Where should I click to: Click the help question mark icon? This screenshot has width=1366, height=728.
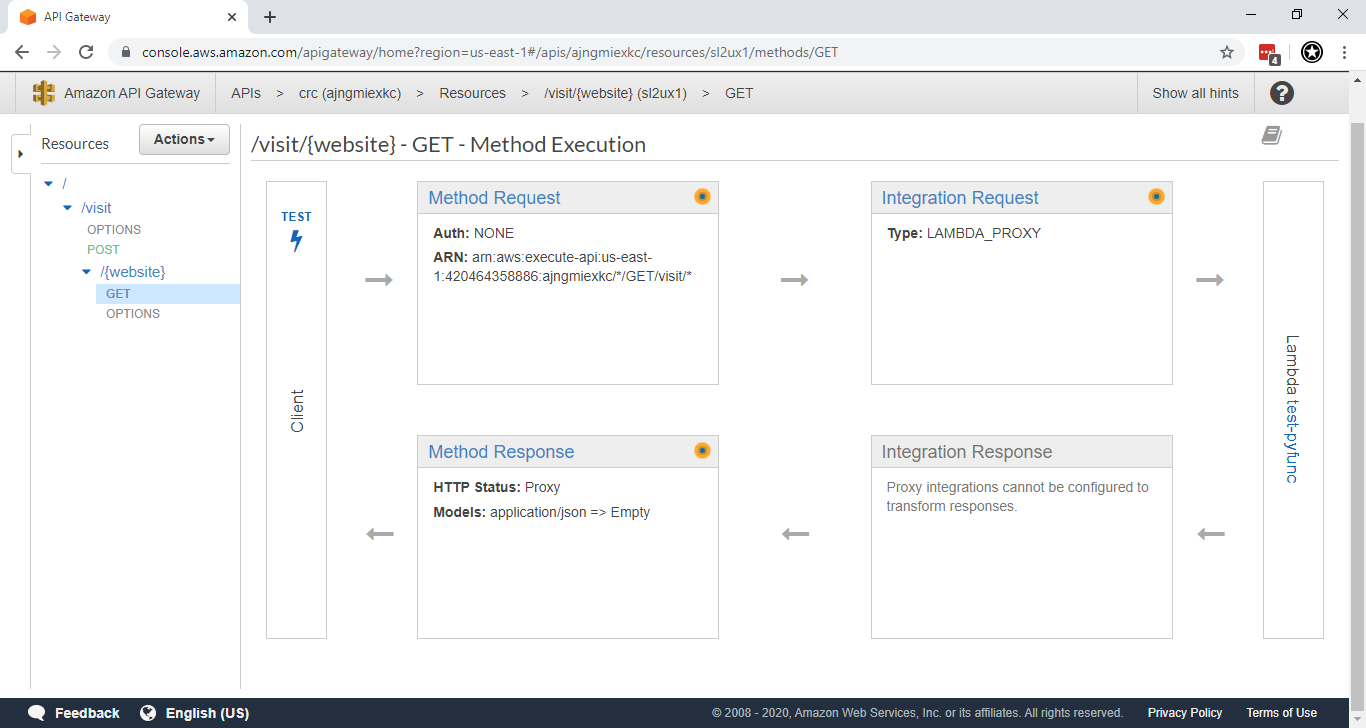click(1281, 93)
